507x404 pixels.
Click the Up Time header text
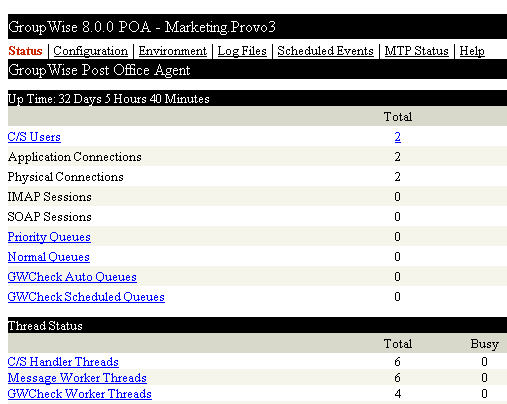tap(109, 99)
